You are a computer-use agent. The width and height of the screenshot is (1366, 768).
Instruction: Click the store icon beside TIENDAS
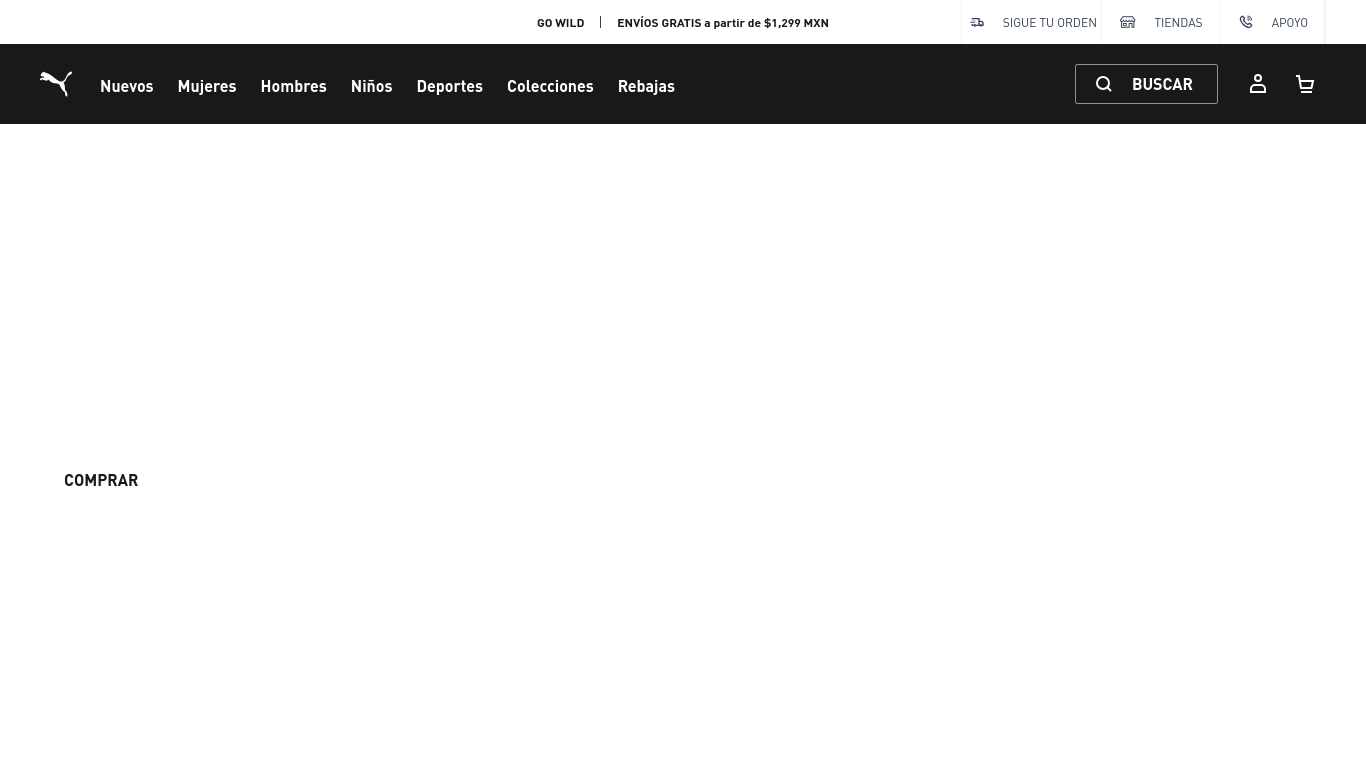[1128, 22]
